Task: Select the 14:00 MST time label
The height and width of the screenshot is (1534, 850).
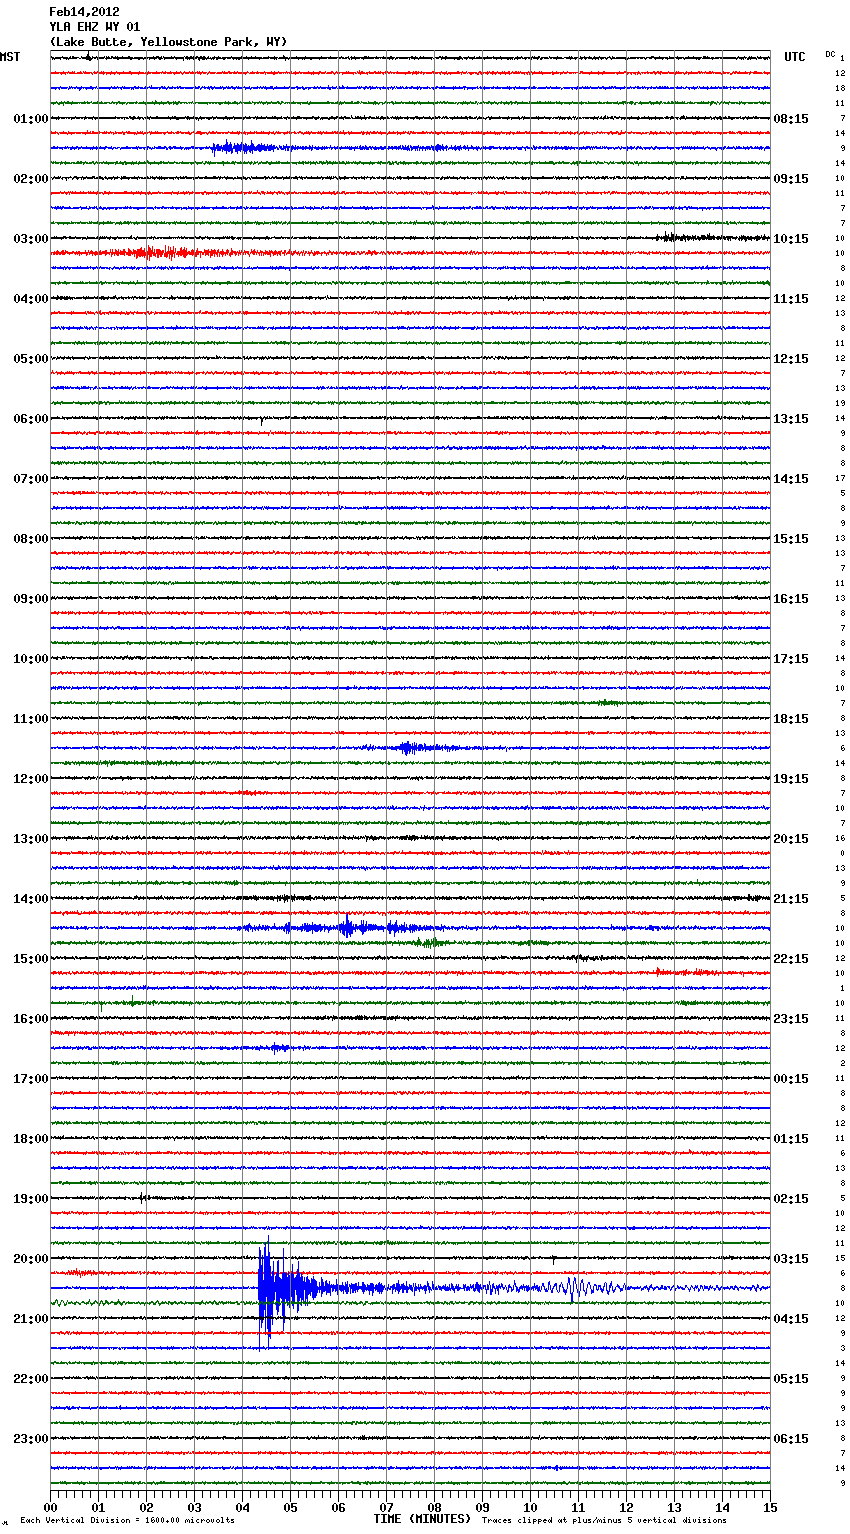Action: point(31,899)
